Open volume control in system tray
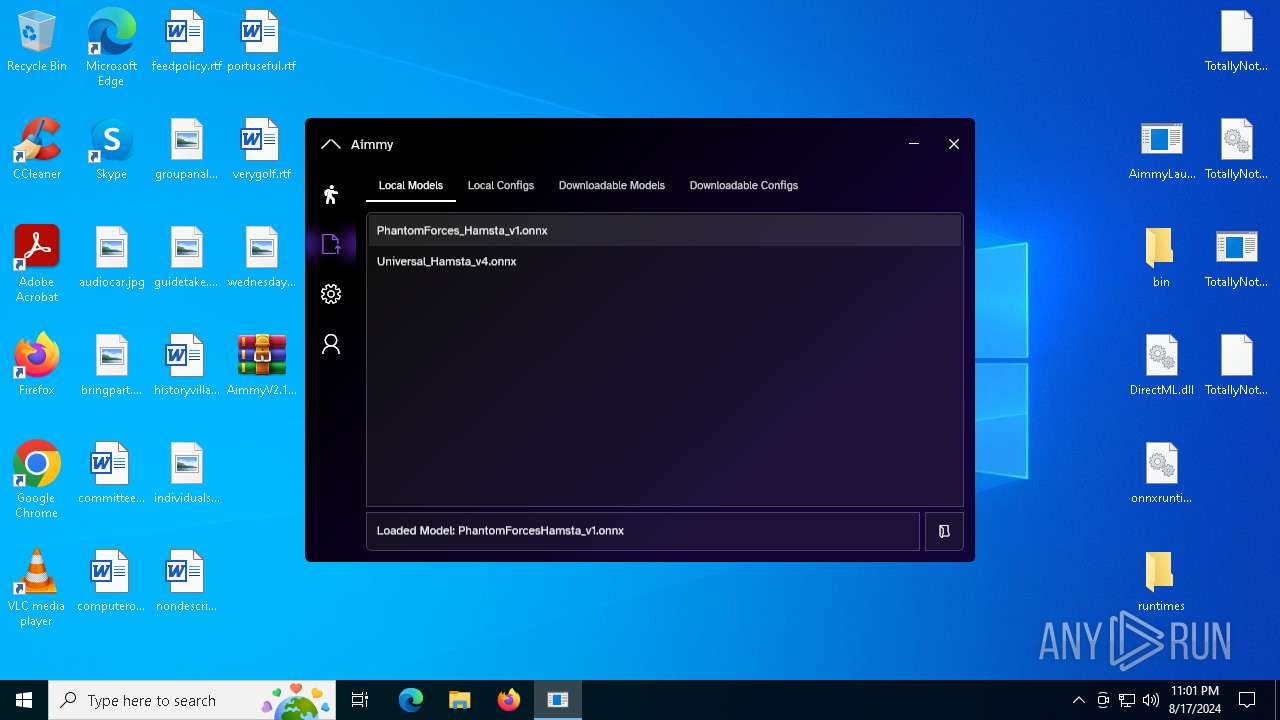This screenshot has height=720, width=1280. (1151, 700)
